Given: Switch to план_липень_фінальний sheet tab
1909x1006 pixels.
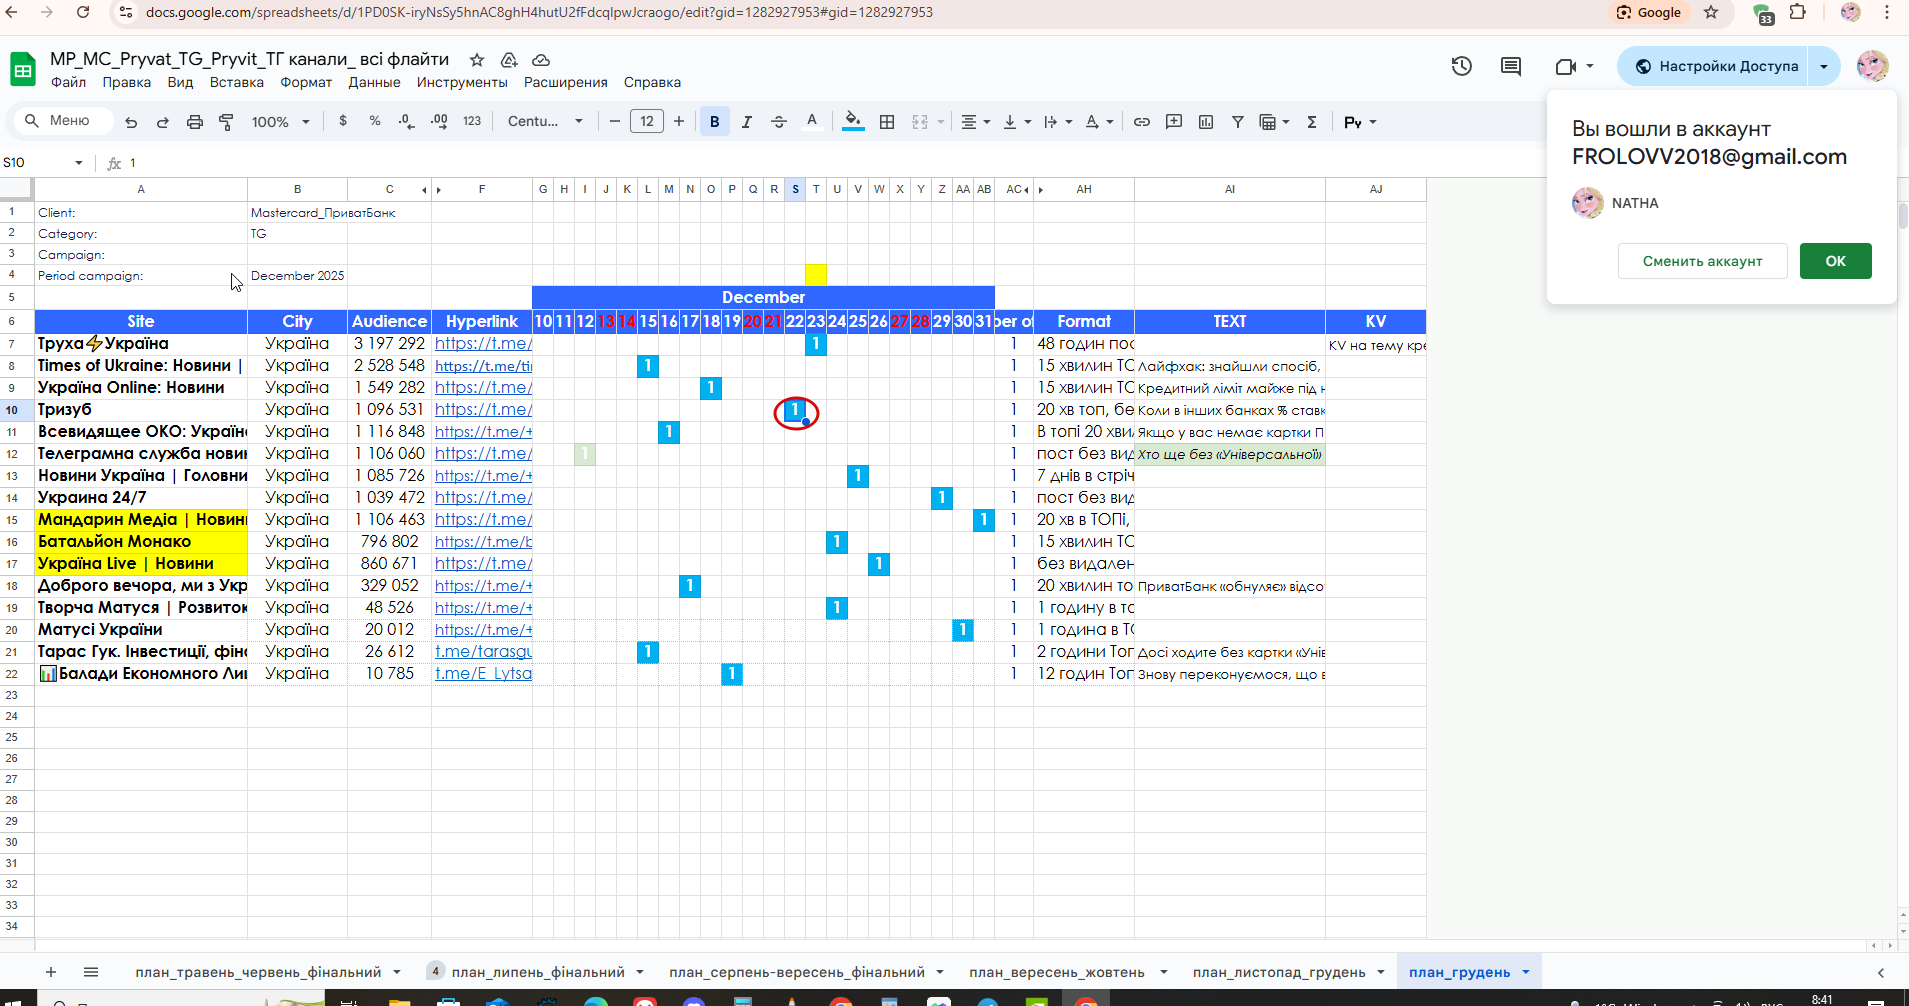Looking at the screenshot, I should click(538, 972).
